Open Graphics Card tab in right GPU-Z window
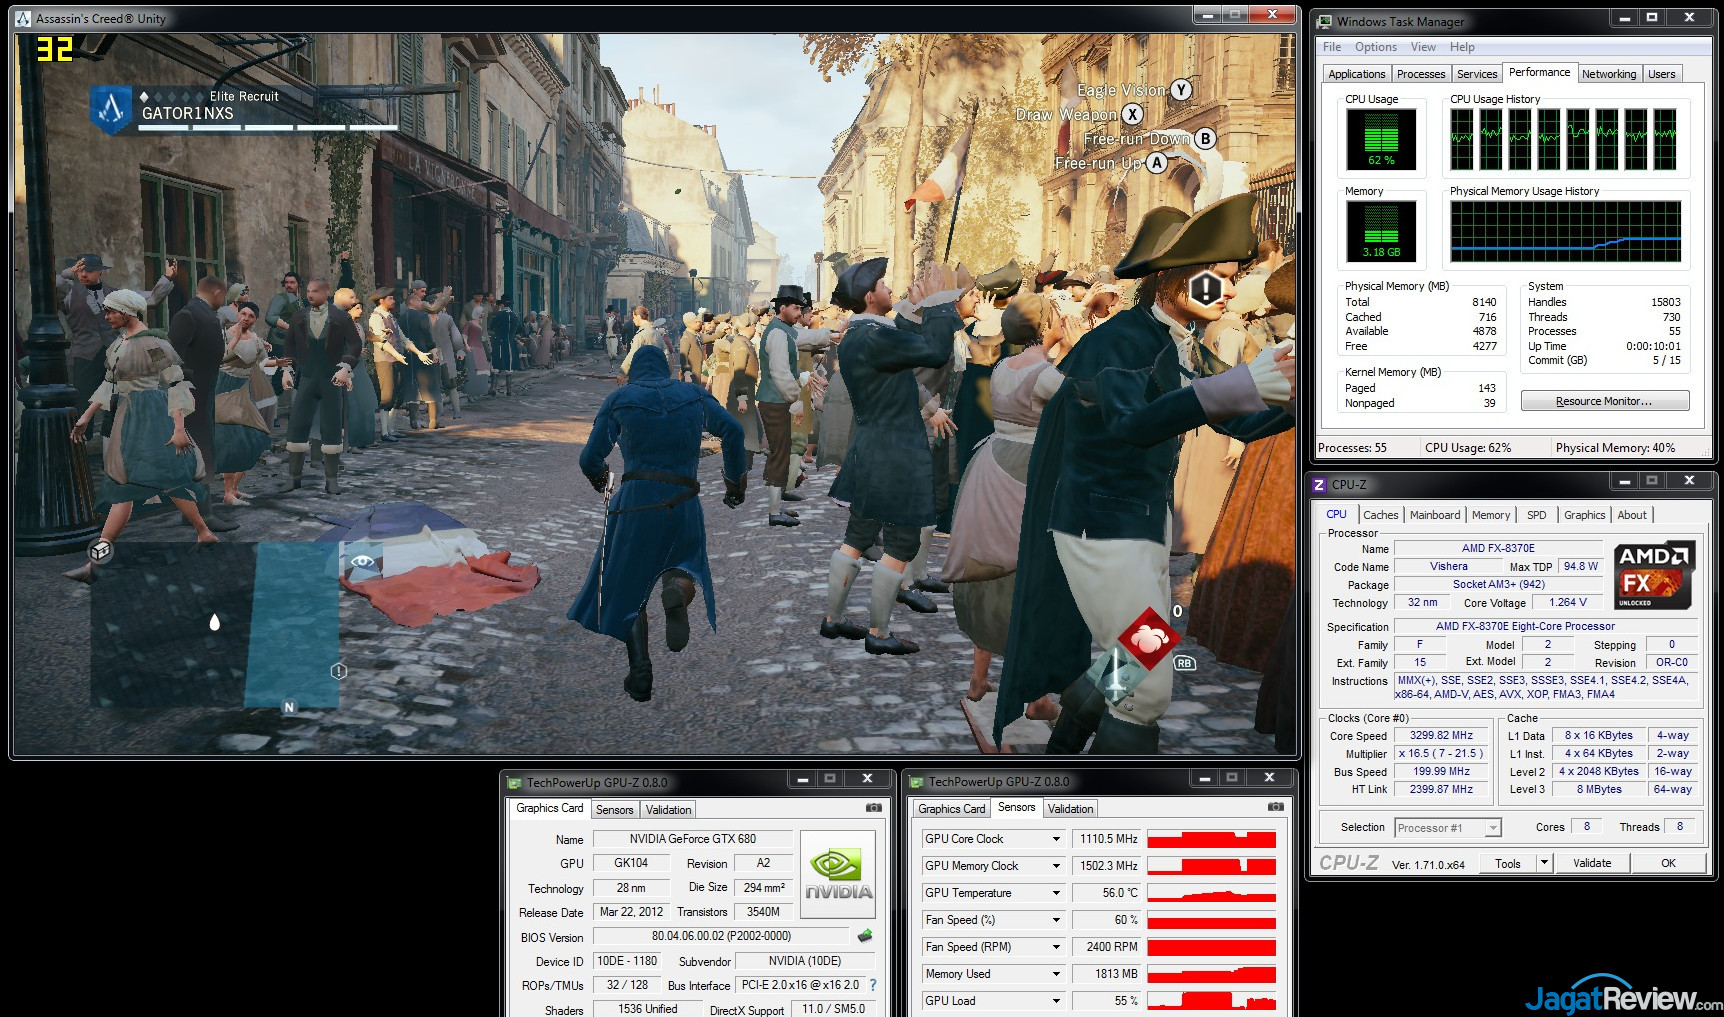 (x=952, y=809)
